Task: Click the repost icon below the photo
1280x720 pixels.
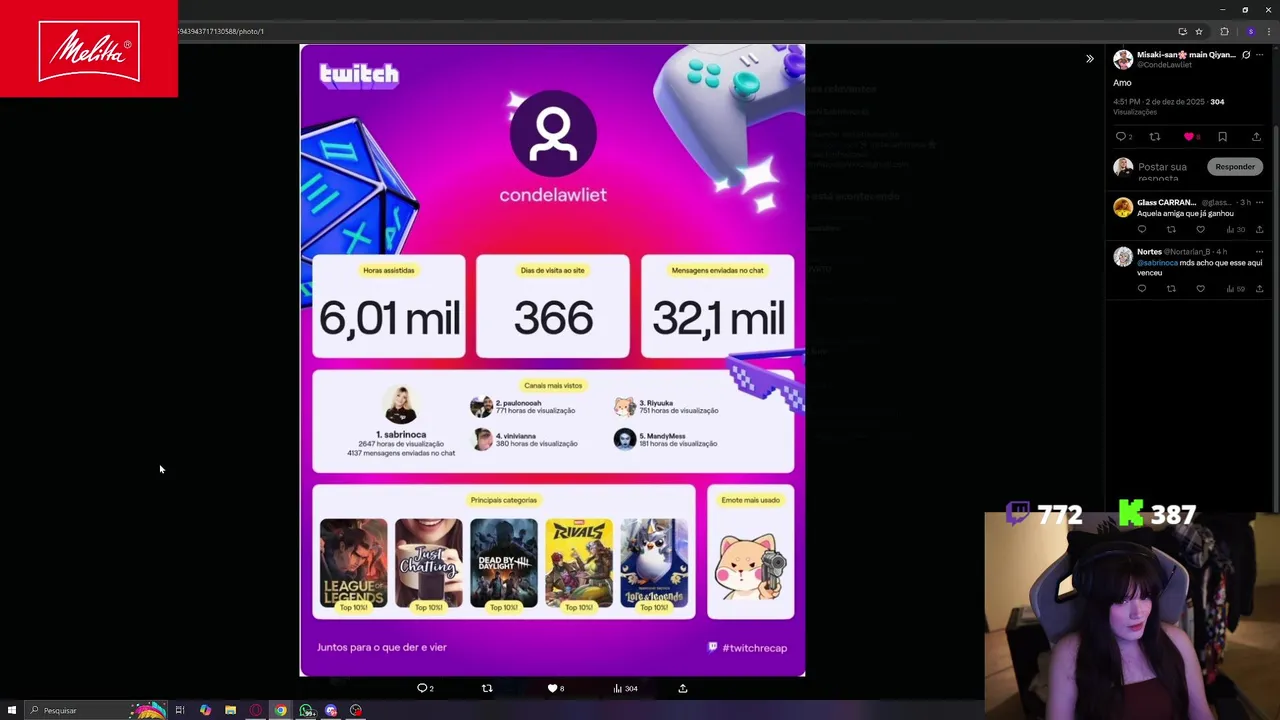Action: coord(487,688)
